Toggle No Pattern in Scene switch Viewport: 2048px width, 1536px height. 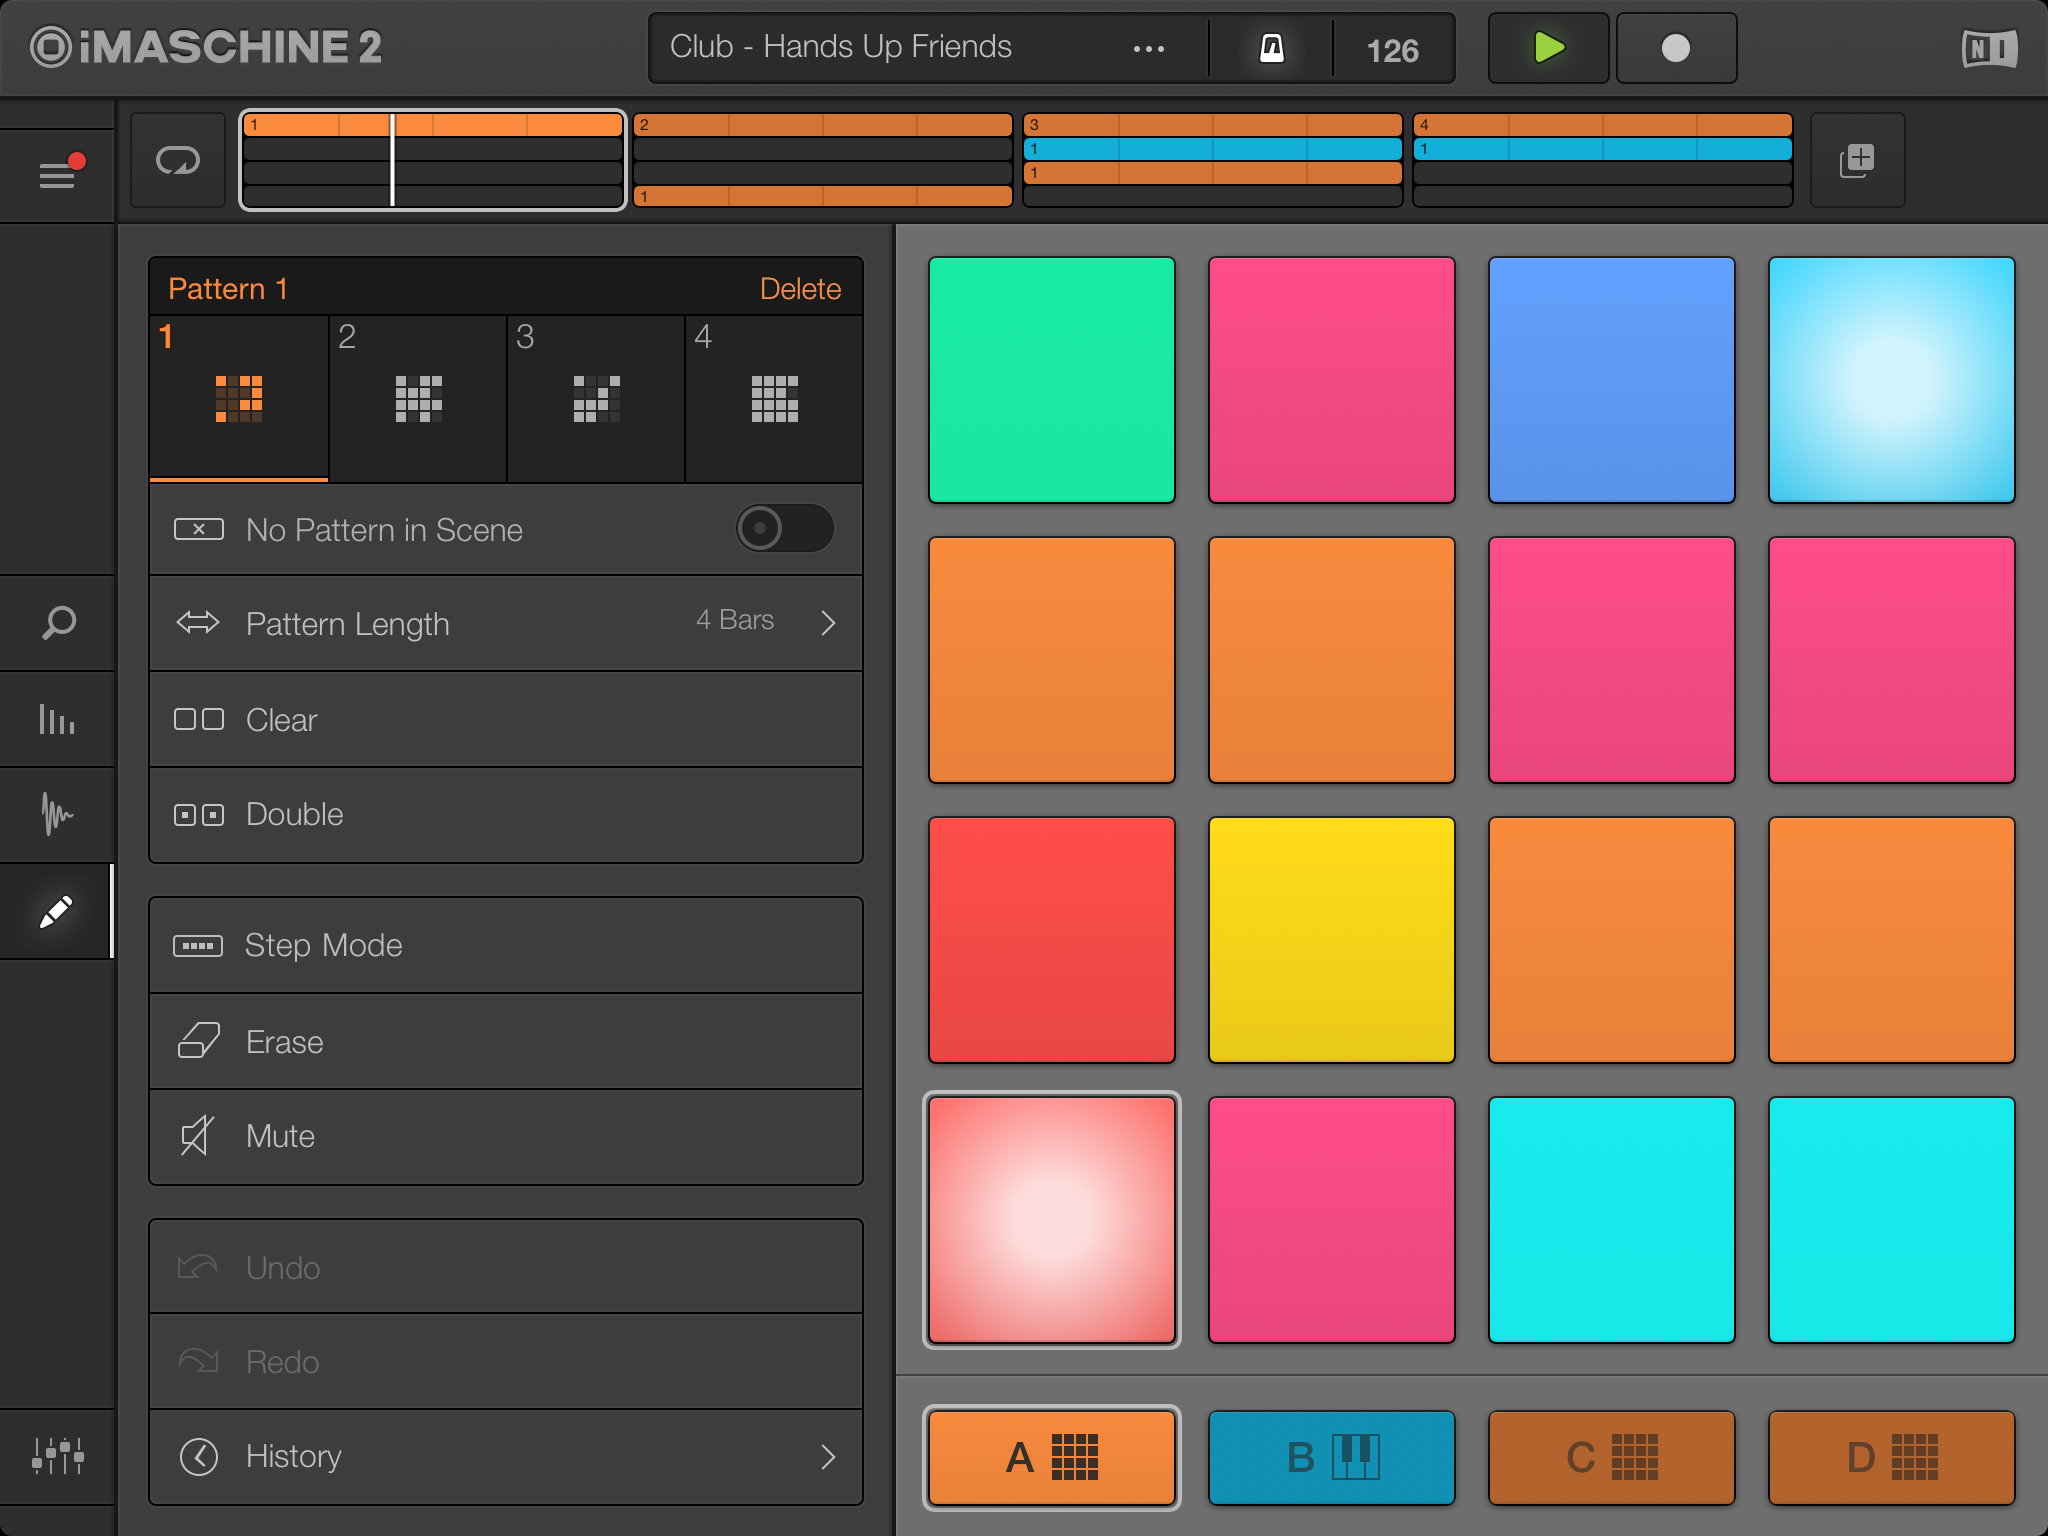click(x=785, y=528)
